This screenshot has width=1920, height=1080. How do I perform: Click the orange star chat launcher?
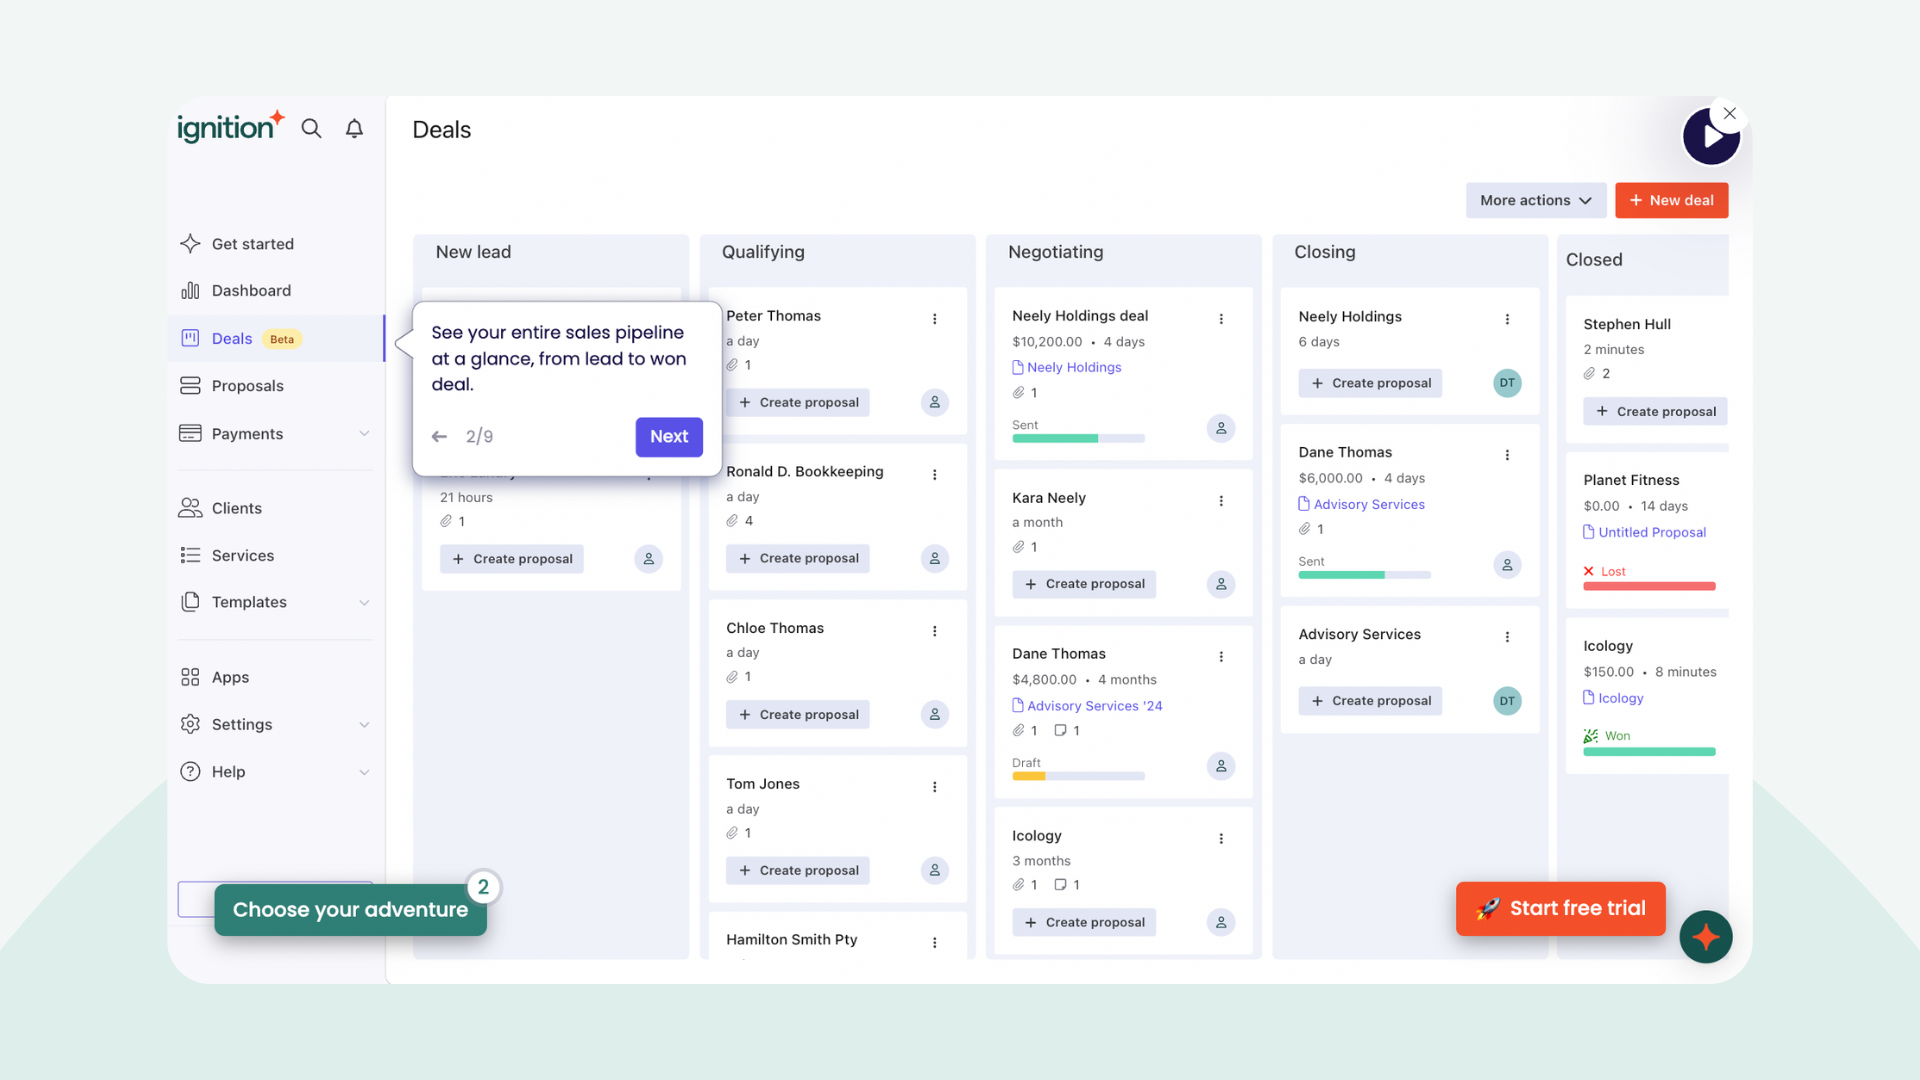coord(1705,937)
